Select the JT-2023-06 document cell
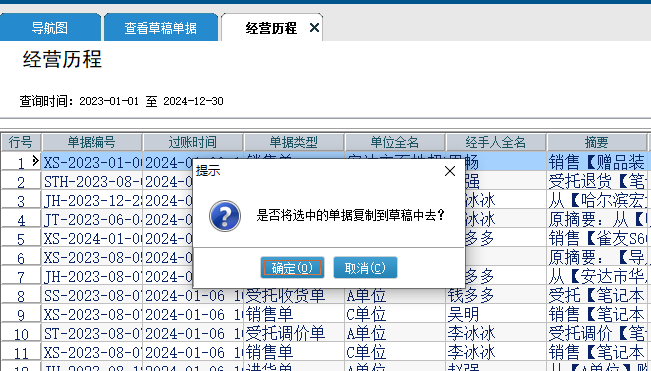 [x=92, y=219]
